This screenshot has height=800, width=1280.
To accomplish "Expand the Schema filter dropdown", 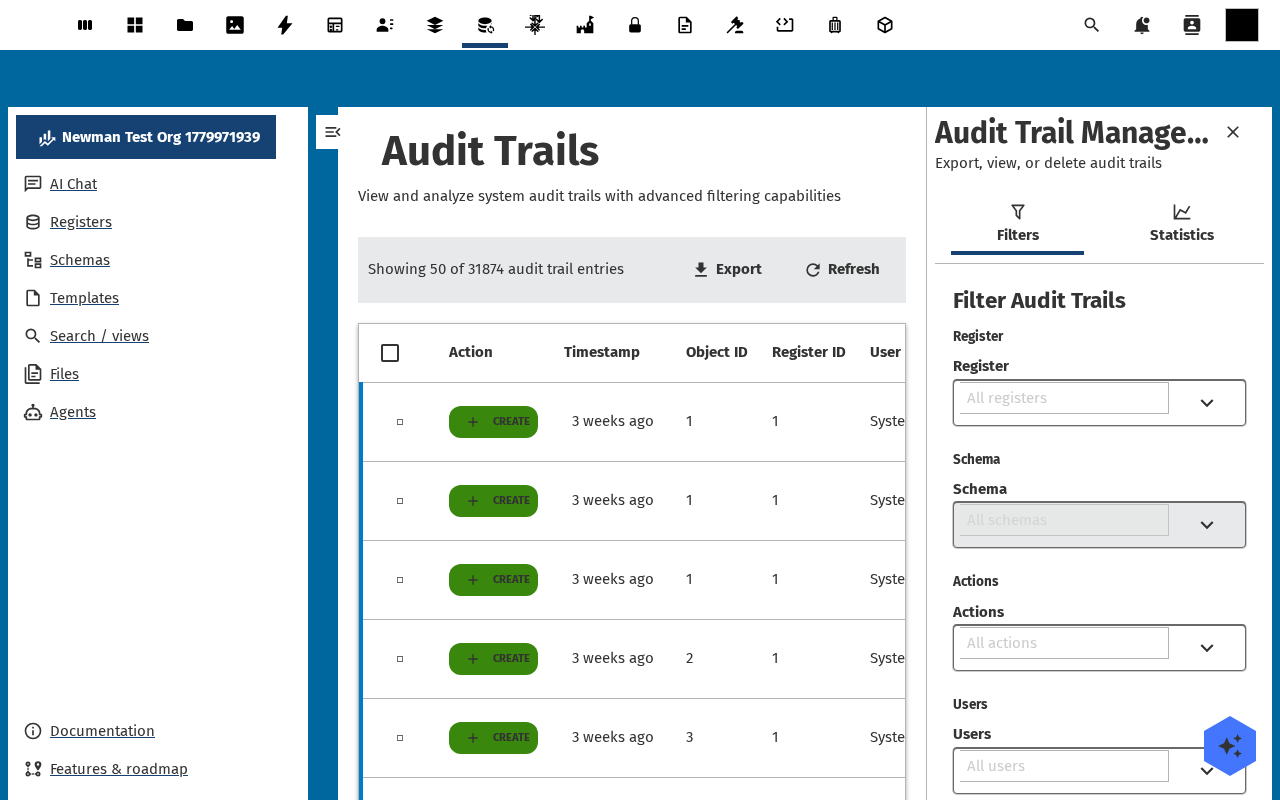I will [1207, 525].
